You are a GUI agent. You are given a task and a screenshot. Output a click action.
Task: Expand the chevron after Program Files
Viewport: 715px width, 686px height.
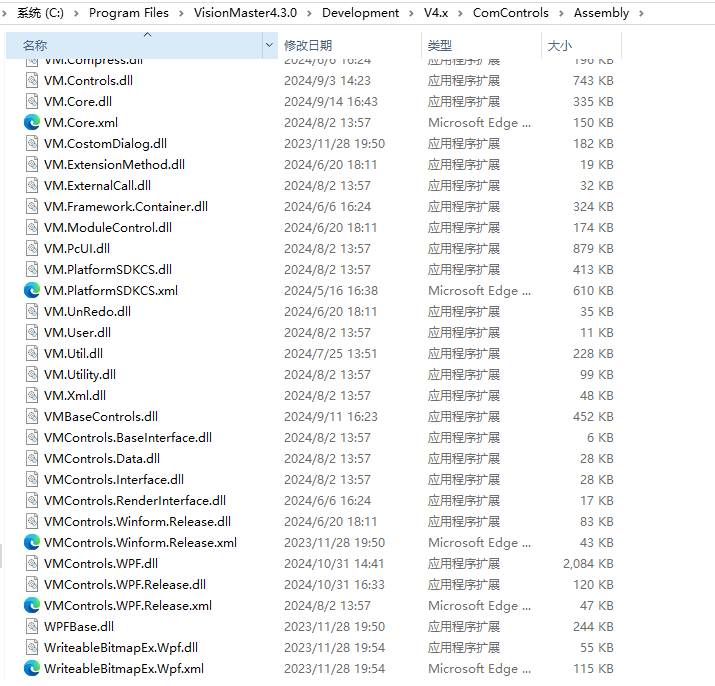[x=181, y=13]
